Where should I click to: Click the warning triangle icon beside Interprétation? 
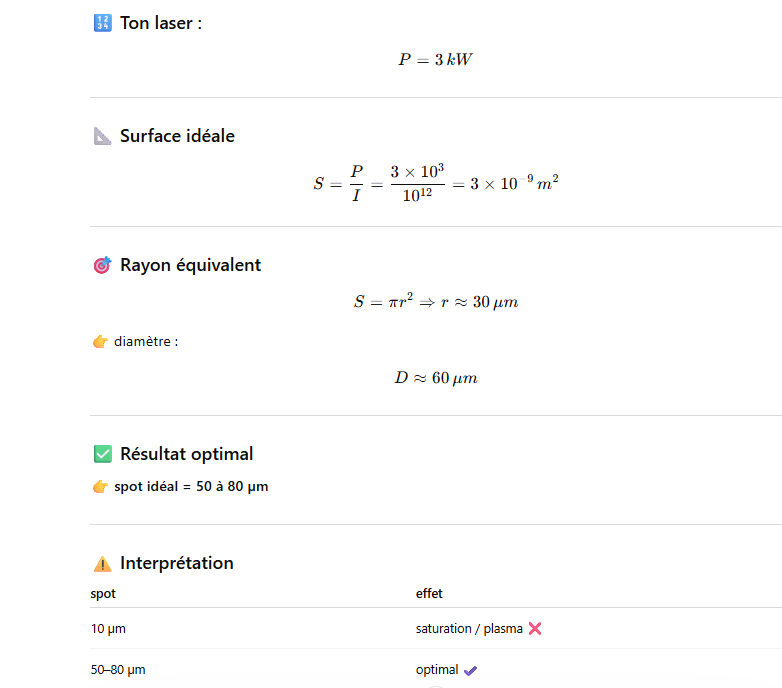pyautogui.click(x=101, y=563)
